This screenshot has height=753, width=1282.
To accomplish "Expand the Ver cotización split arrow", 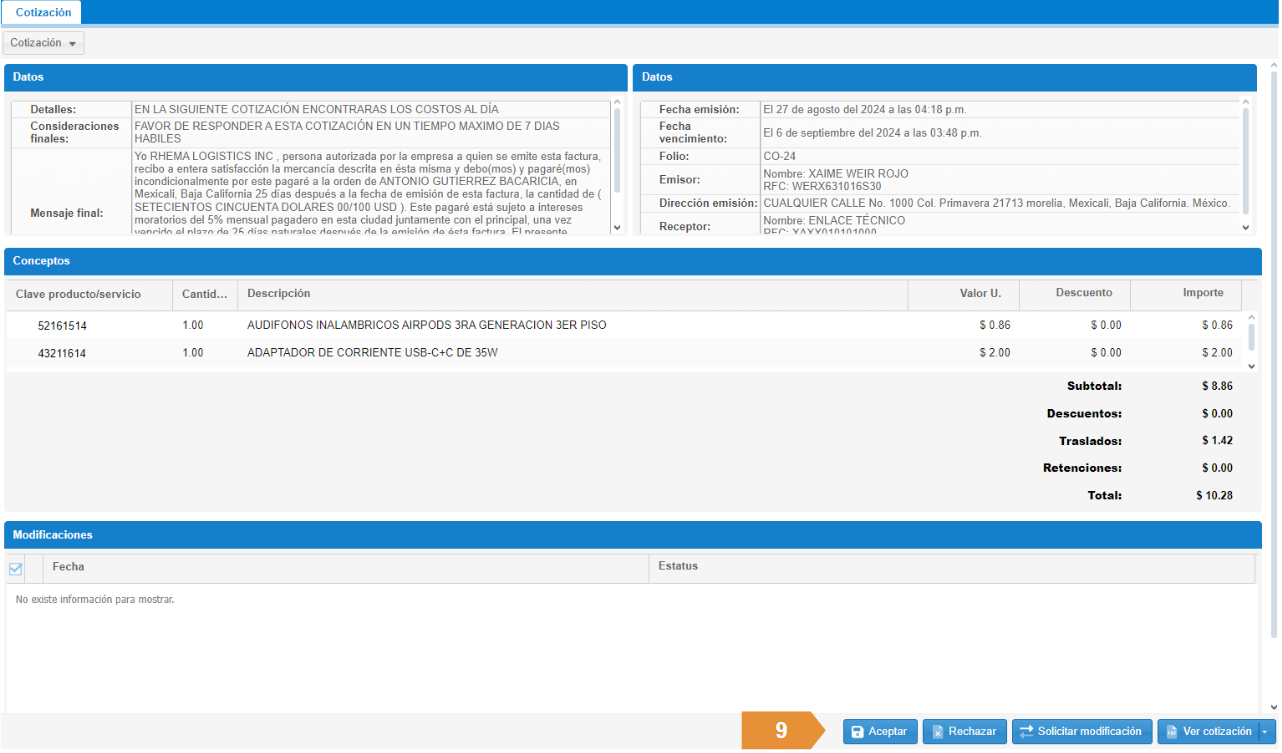I will click(x=1266, y=732).
